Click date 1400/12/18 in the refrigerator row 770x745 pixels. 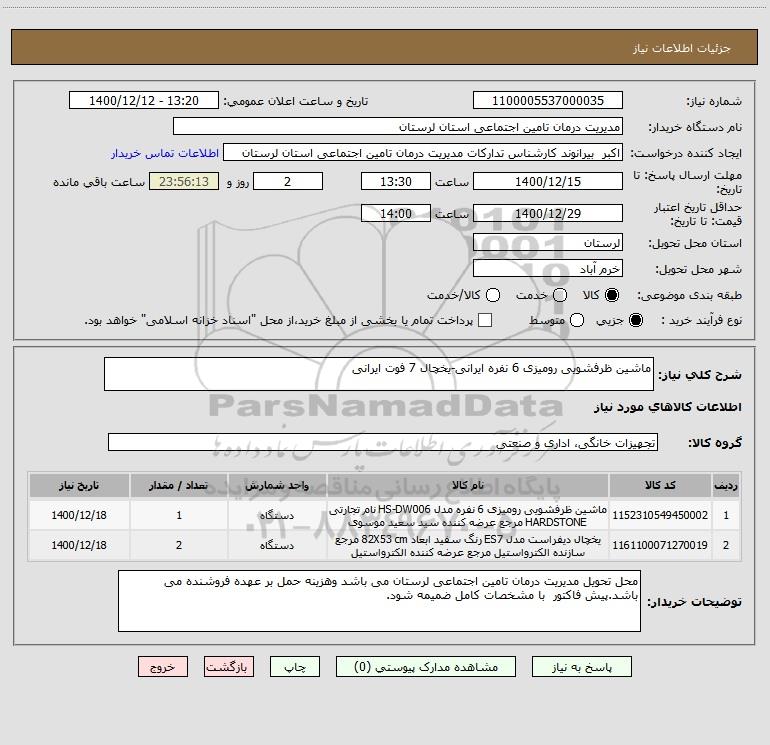pyautogui.click(x=79, y=545)
